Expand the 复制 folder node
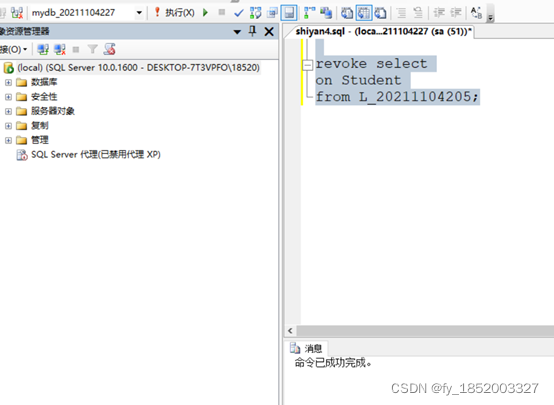 click(8, 126)
